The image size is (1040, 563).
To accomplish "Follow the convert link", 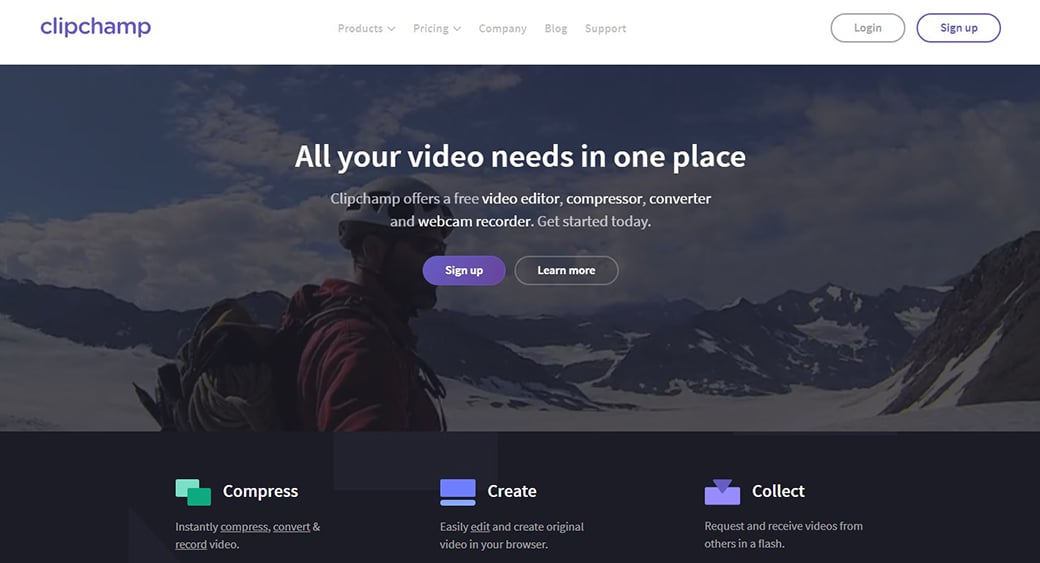I will point(291,527).
